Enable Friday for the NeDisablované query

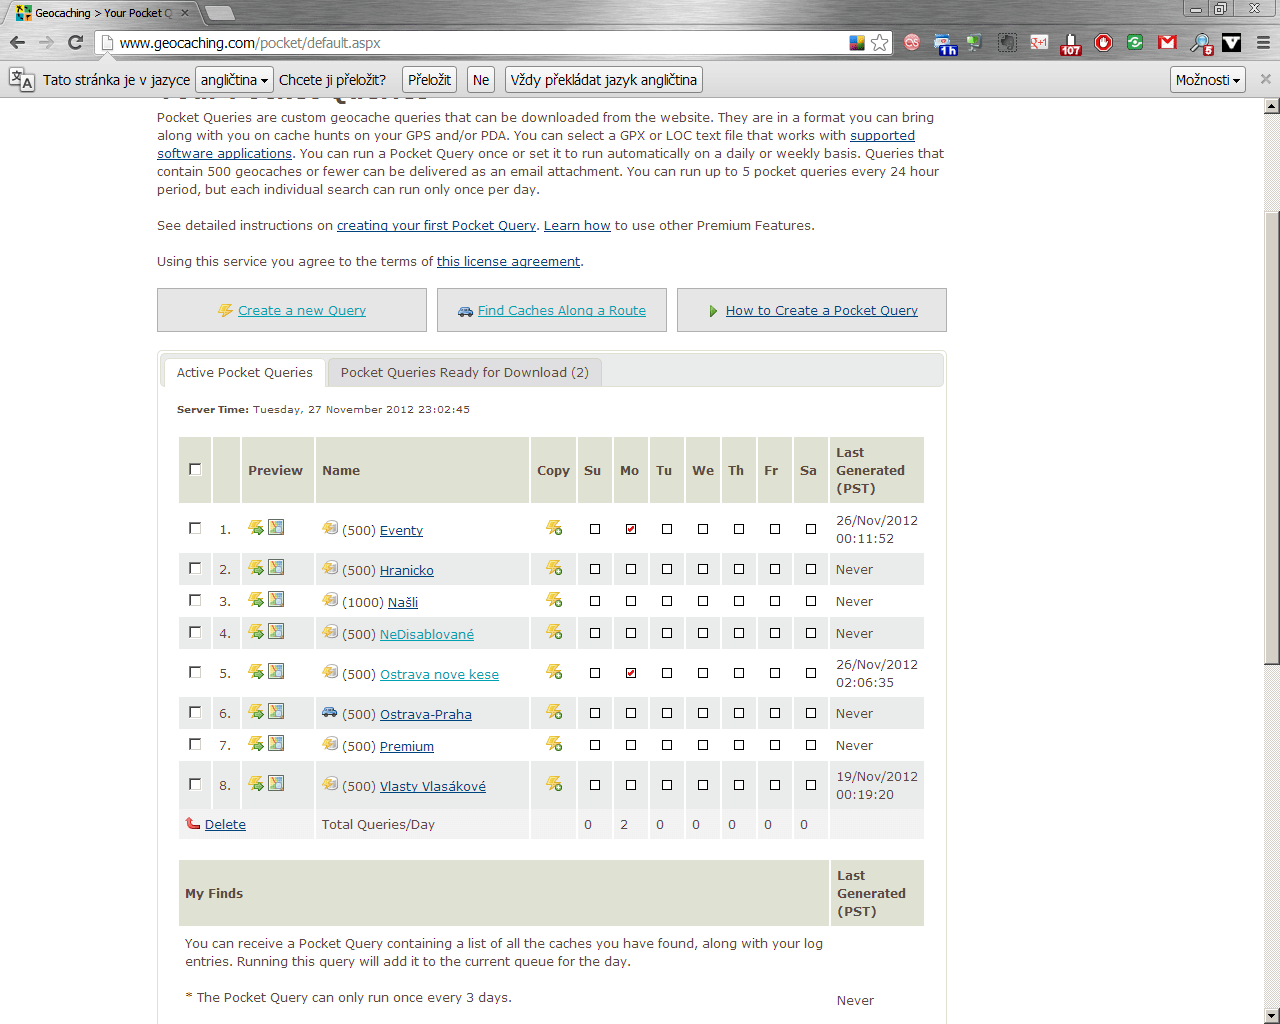coord(775,633)
